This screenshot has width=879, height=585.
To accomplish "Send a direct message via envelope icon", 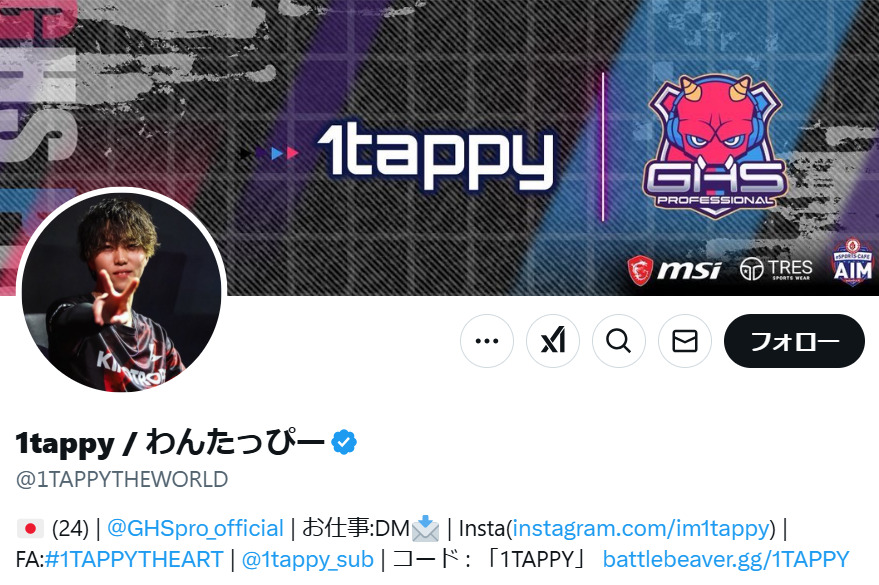I will pyautogui.click(x=684, y=341).
